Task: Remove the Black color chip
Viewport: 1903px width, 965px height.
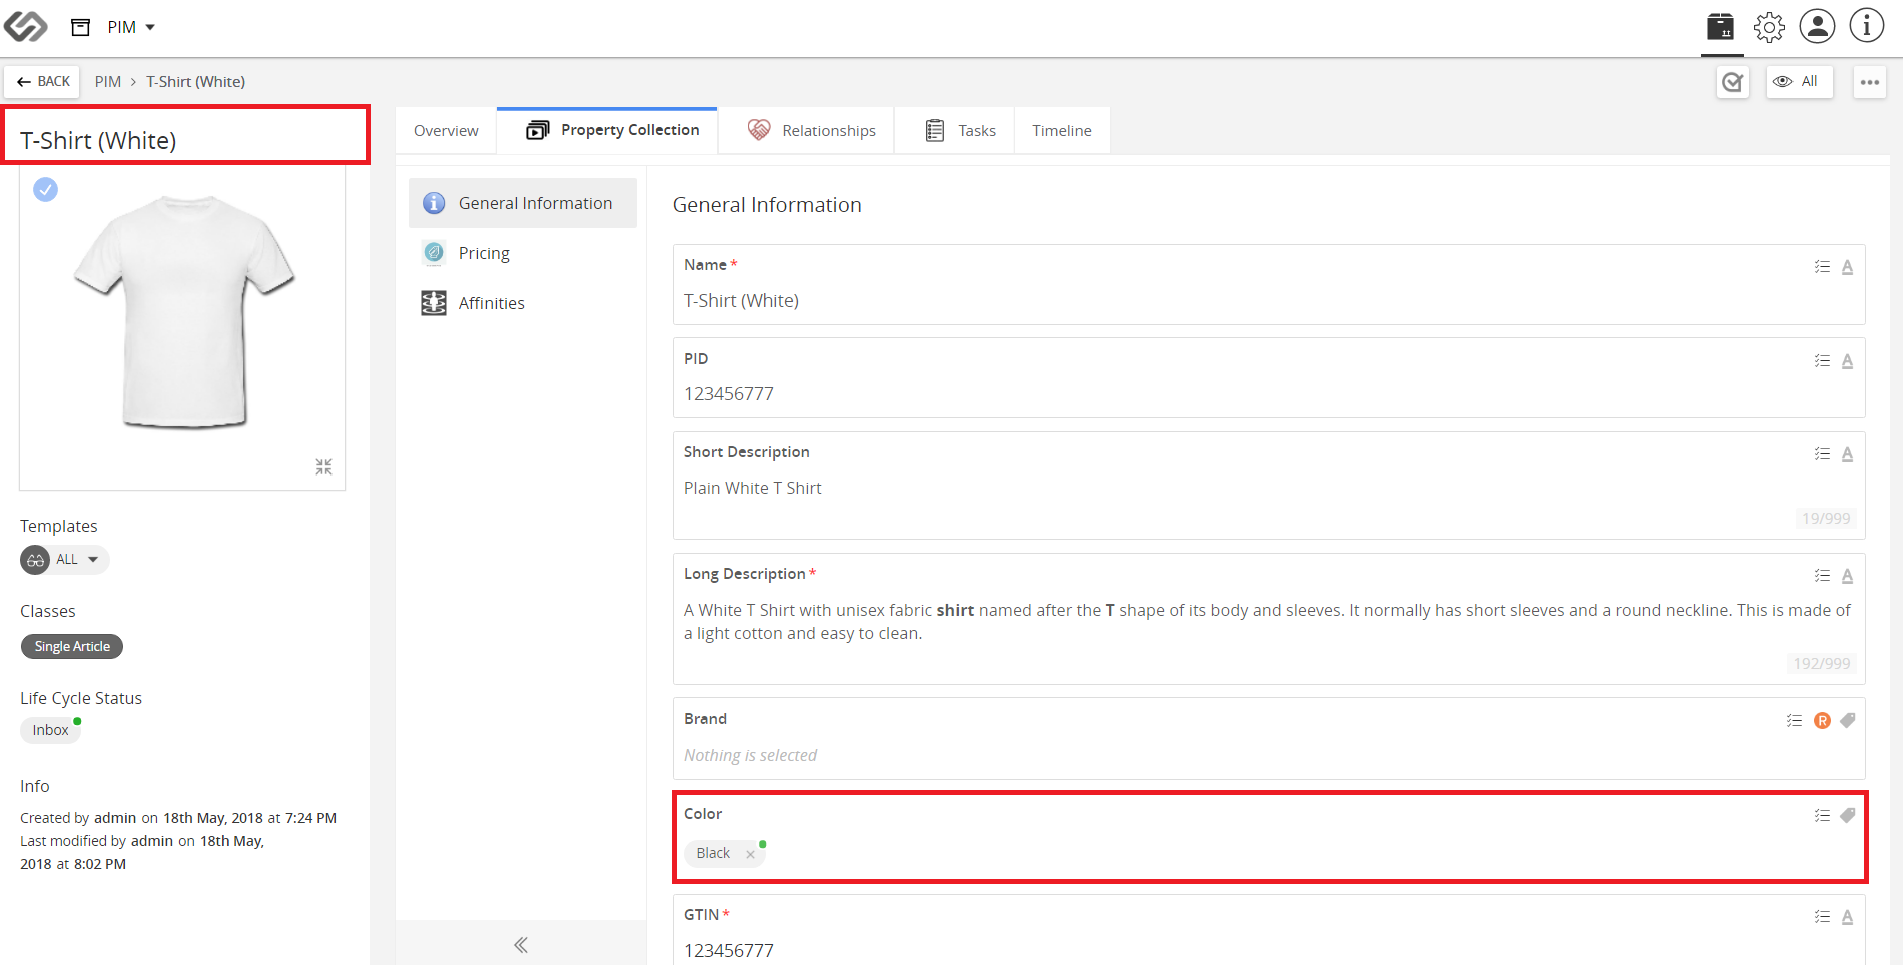Action: point(750,854)
